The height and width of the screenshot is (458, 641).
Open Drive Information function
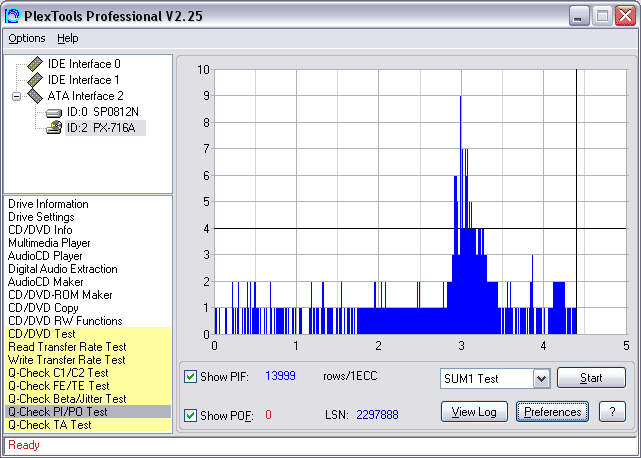48,204
